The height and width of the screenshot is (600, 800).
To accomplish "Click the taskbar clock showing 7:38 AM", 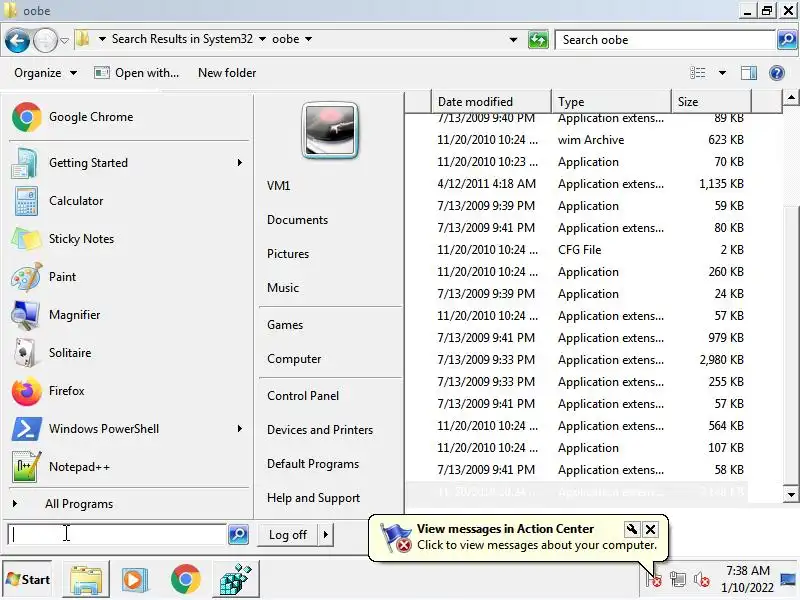I will click(747, 580).
